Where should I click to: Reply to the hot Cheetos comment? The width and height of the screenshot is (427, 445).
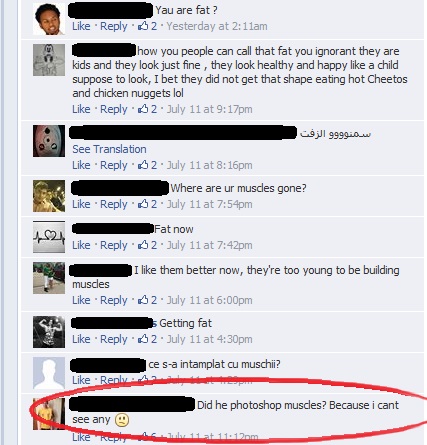pos(114,109)
